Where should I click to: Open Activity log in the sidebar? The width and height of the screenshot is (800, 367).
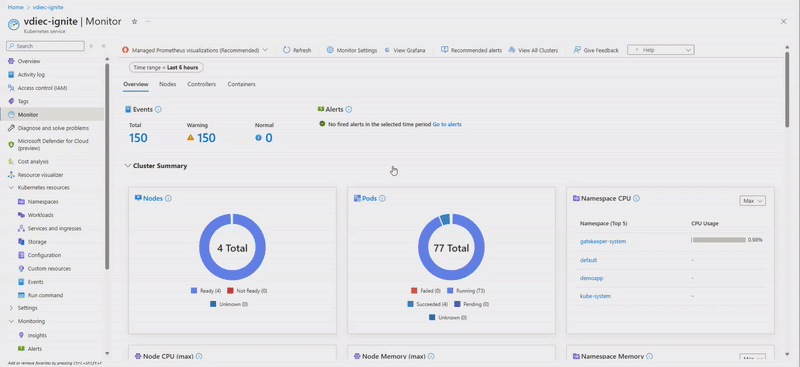pos(31,75)
